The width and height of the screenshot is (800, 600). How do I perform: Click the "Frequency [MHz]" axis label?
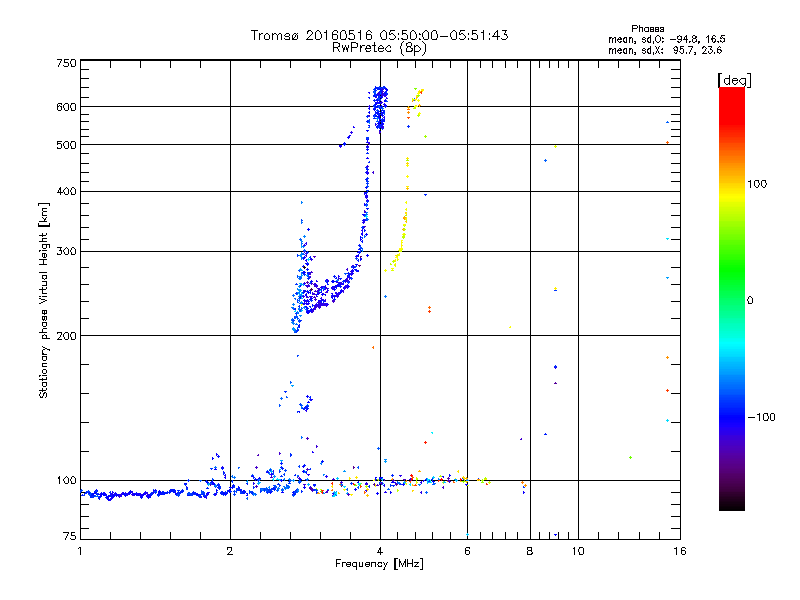[379, 564]
